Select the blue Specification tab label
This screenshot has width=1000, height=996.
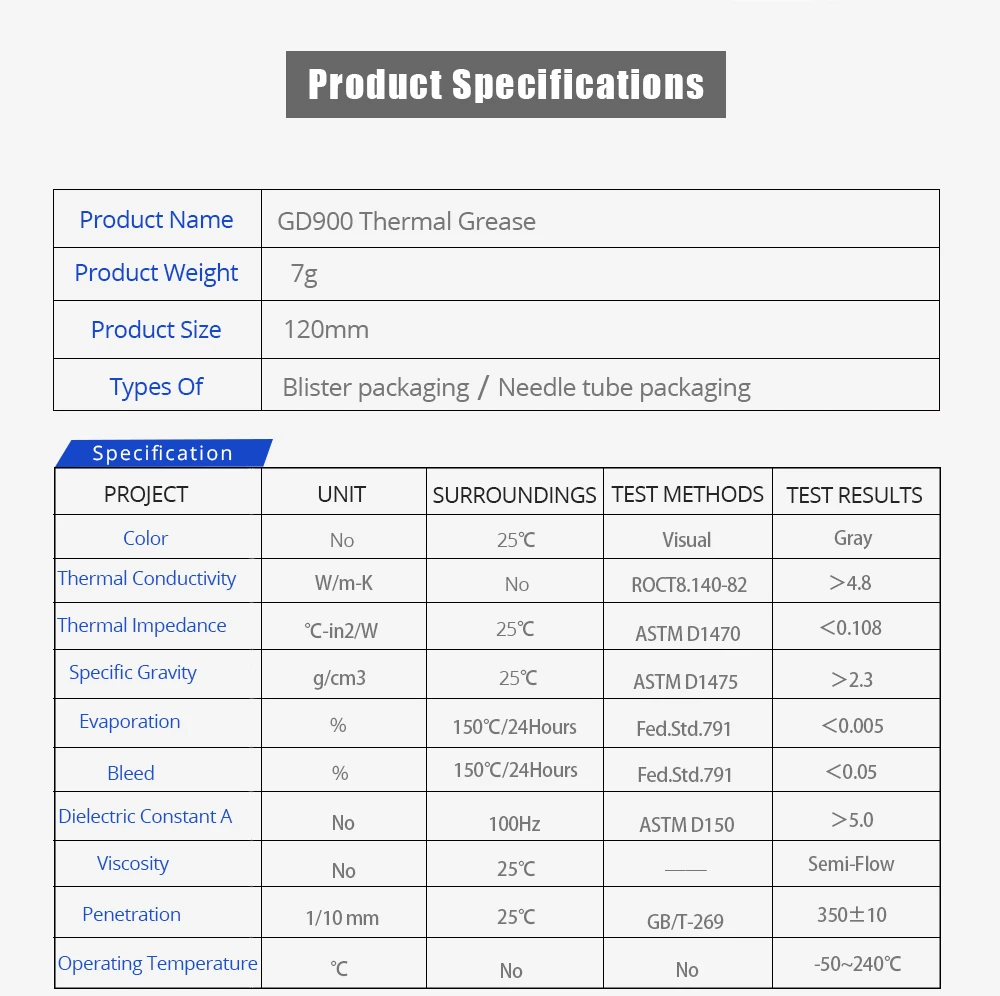tap(163, 453)
